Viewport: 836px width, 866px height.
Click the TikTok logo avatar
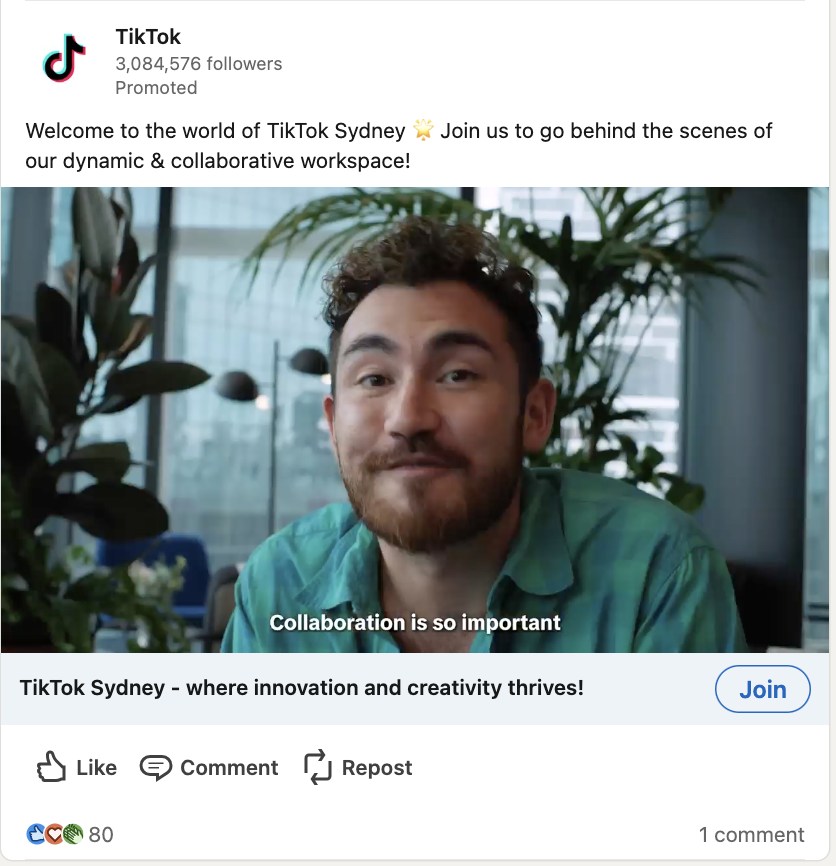pos(64,59)
